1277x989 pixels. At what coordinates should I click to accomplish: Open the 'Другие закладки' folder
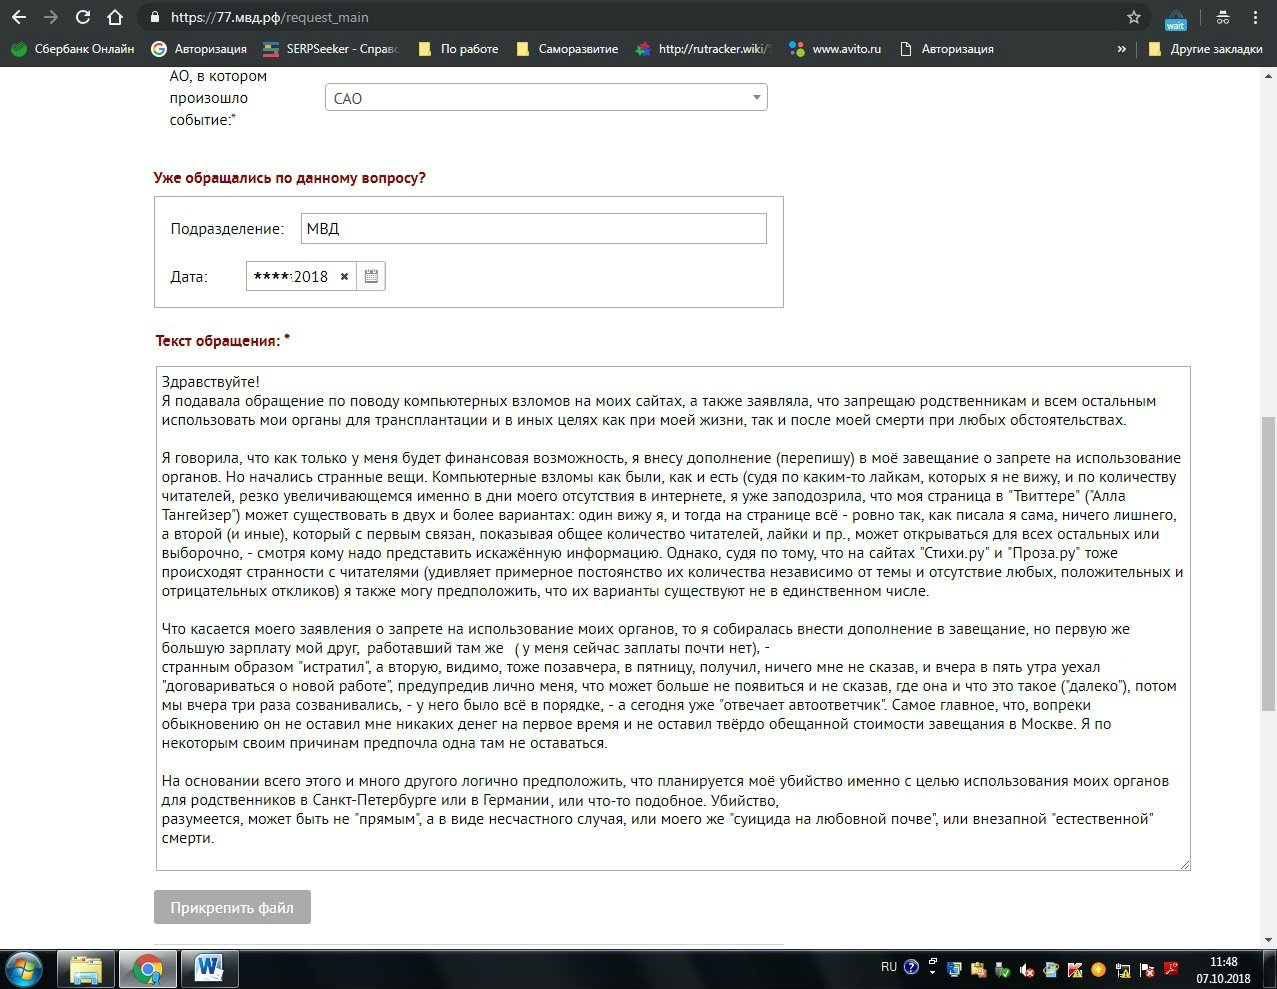[x=1205, y=48]
